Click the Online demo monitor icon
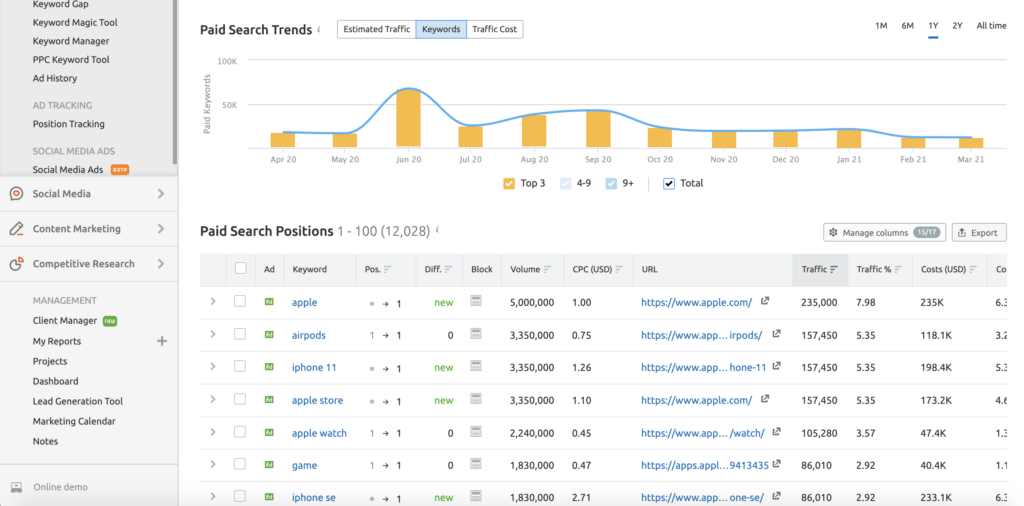This screenshot has height=506, width=1024. (x=16, y=487)
